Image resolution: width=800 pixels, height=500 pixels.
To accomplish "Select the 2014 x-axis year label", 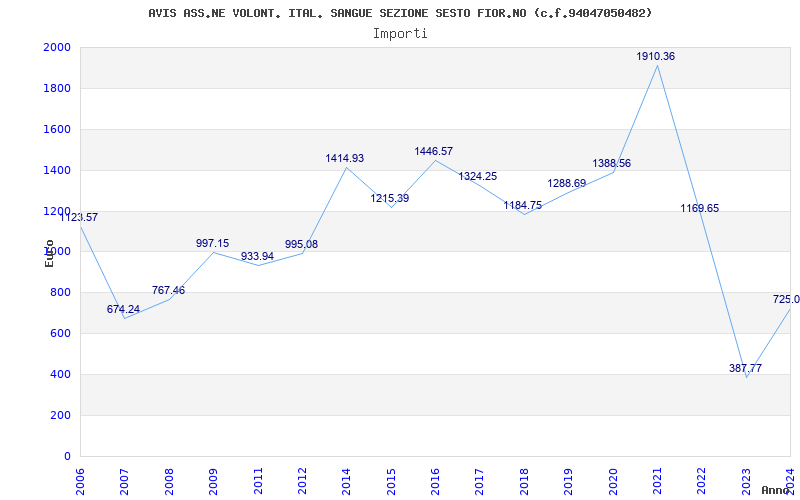I will click(347, 479).
